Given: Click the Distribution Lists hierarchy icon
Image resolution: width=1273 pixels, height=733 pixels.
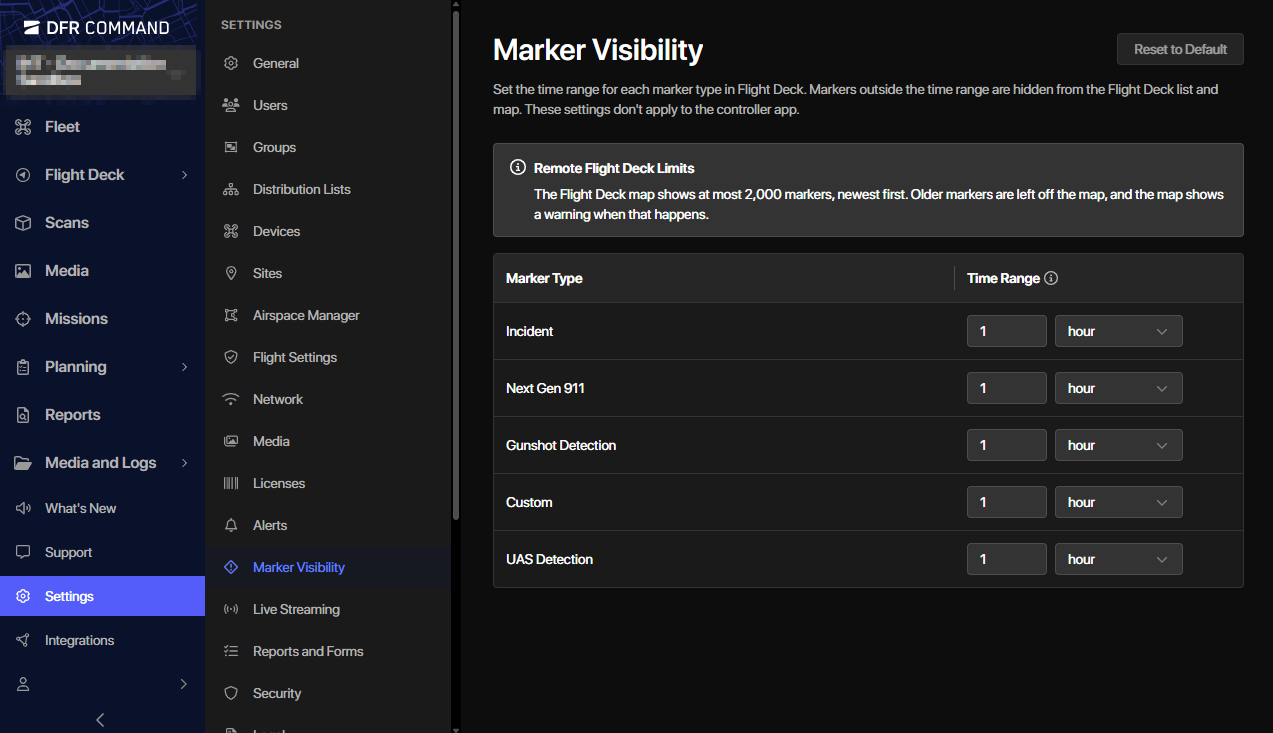Looking at the screenshot, I should [231, 189].
